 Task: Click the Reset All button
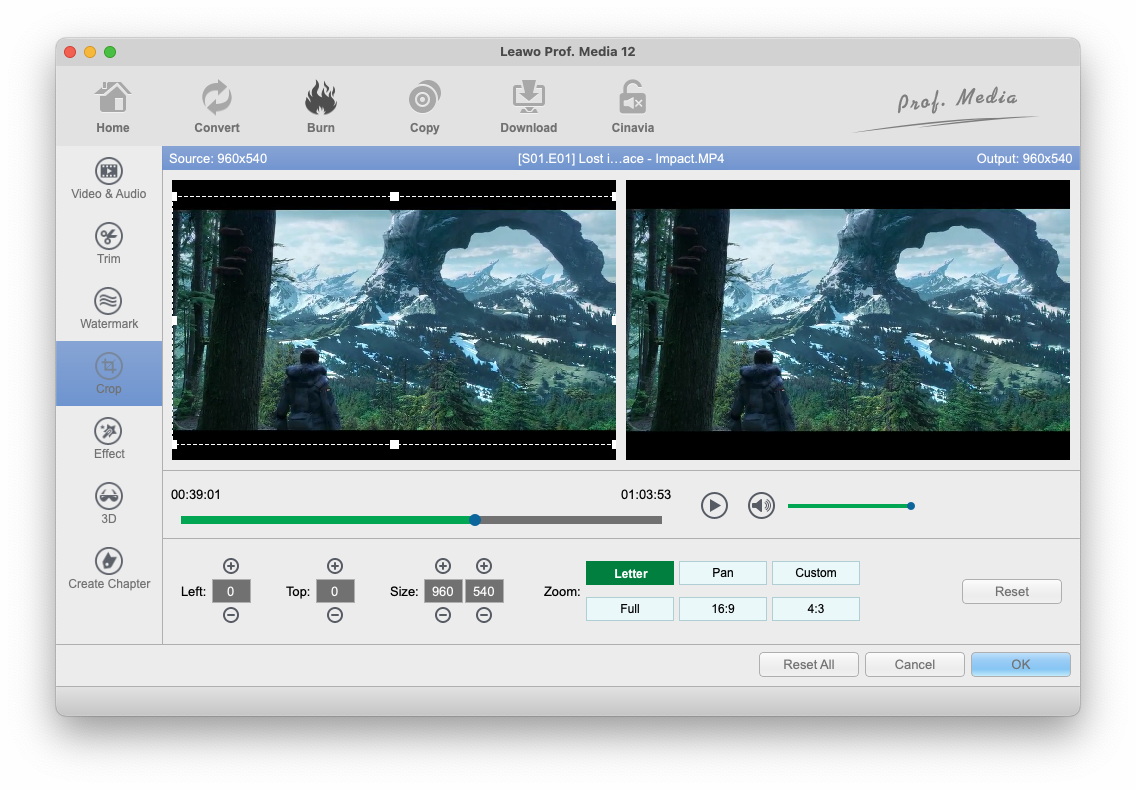click(809, 665)
